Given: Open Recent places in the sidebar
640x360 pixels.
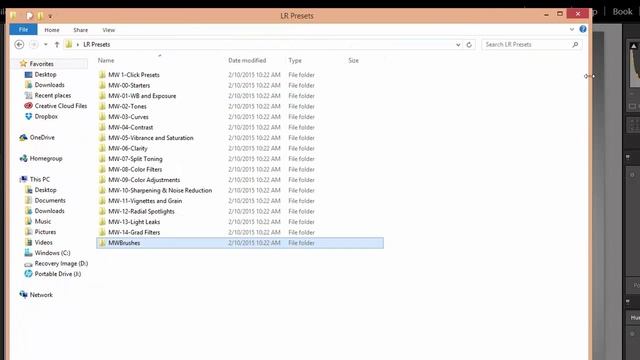Looking at the screenshot, I should coord(53,95).
